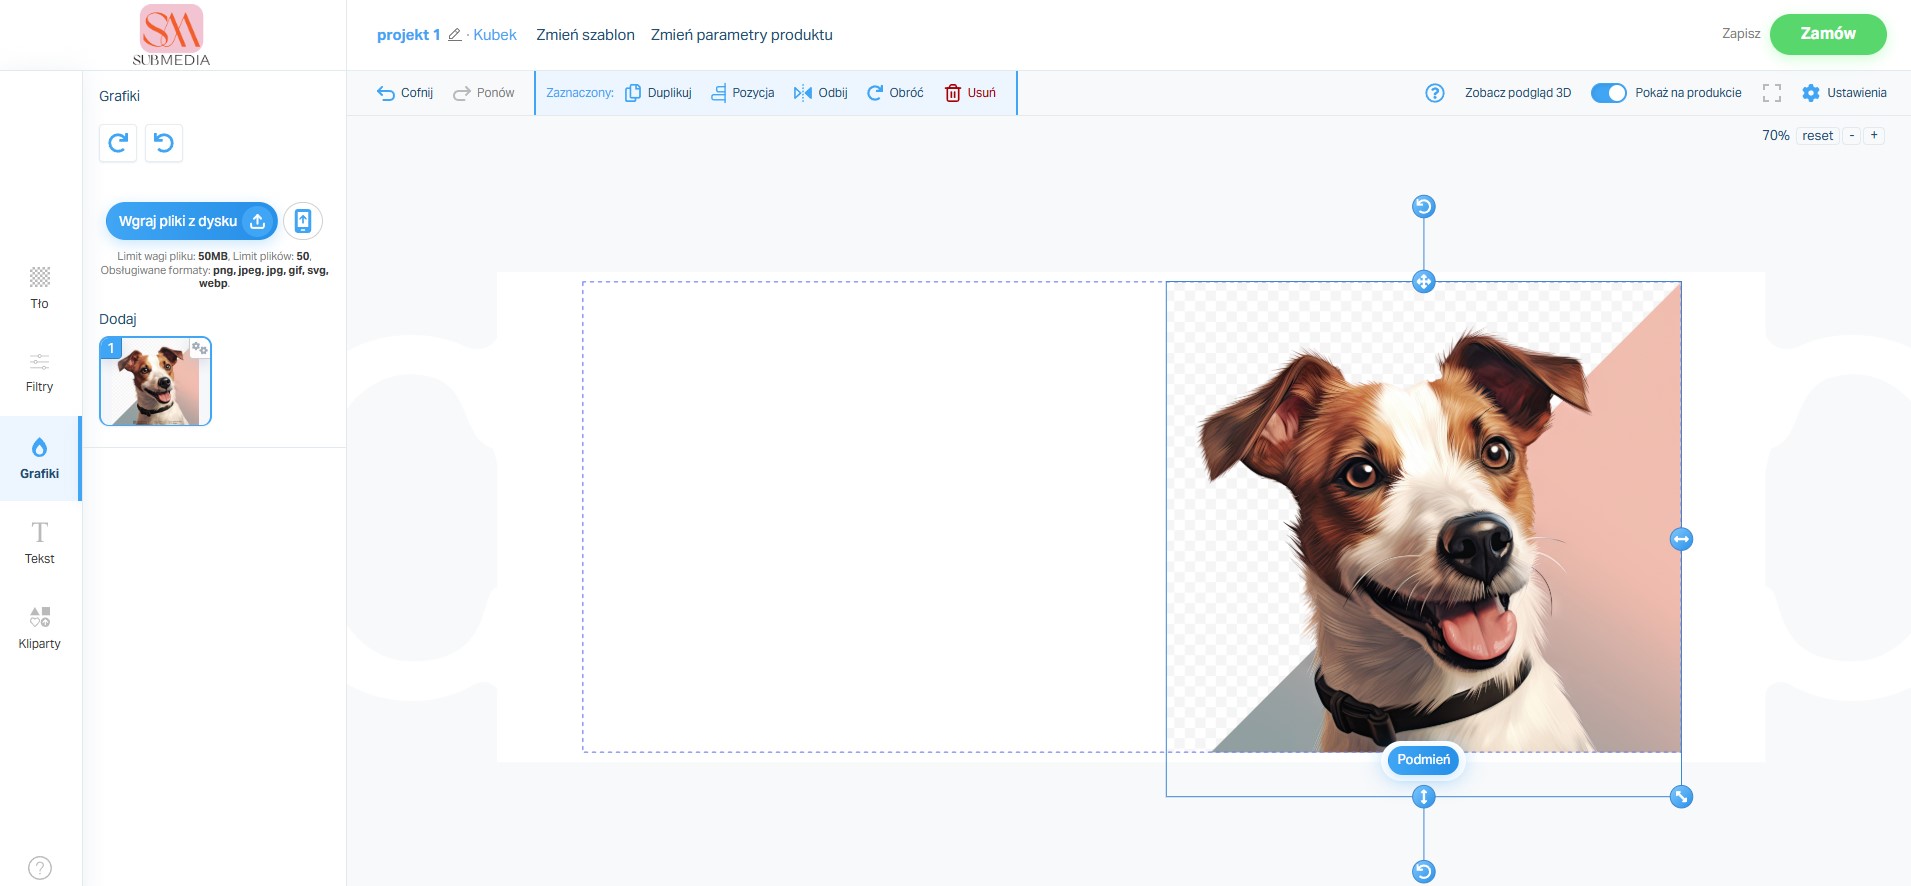Switch to the Tekst tab
This screenshot has height=886, width=1911.
click(x=40, y=543)
